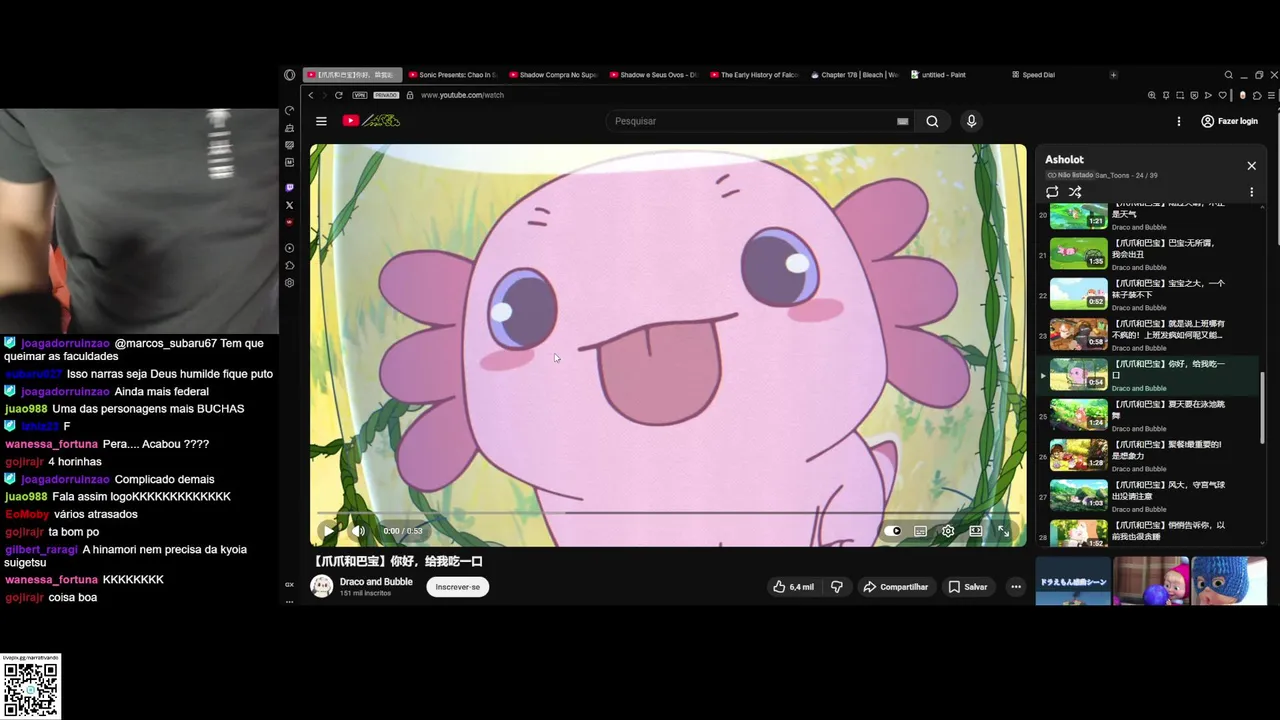
Task: Toggle the VPN badge in the address bar
Action: pos(360,95)
